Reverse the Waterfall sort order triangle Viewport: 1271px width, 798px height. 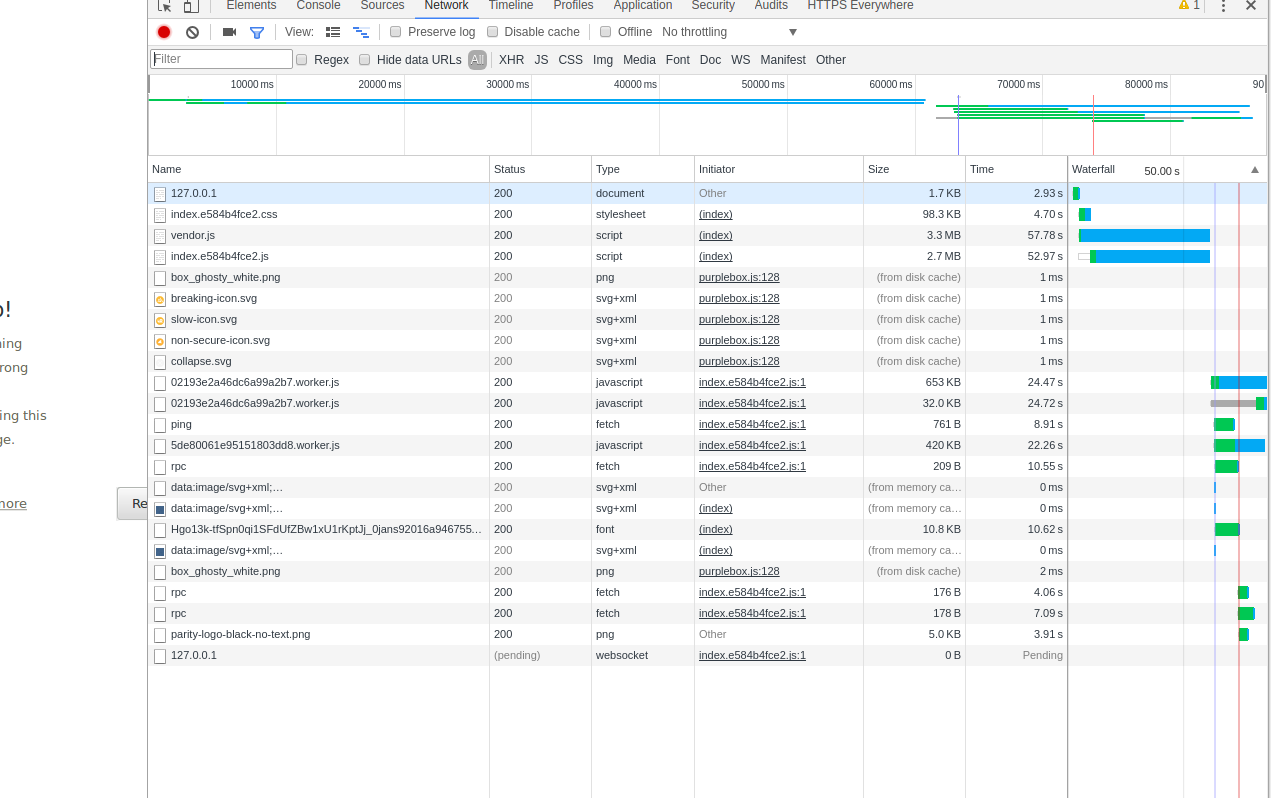1255,169
